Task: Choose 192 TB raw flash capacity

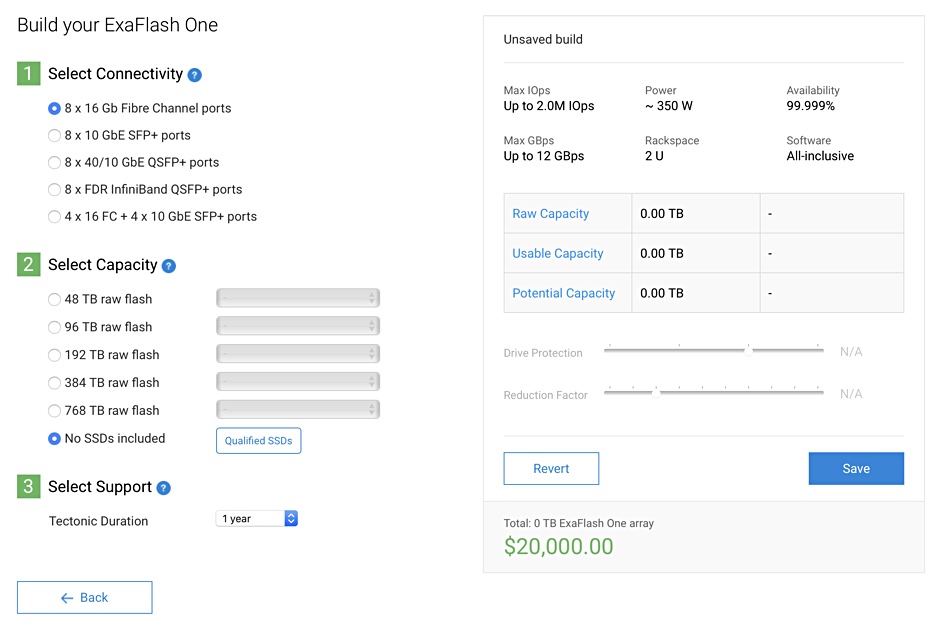Action: pyautogui.click(x=55, y=355)
